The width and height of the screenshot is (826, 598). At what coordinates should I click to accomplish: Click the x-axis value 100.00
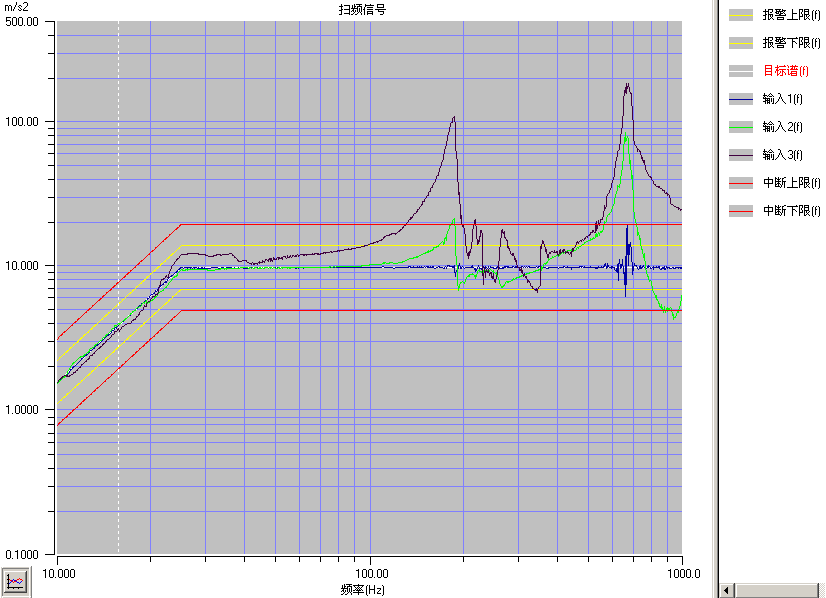tap(371, 573)
